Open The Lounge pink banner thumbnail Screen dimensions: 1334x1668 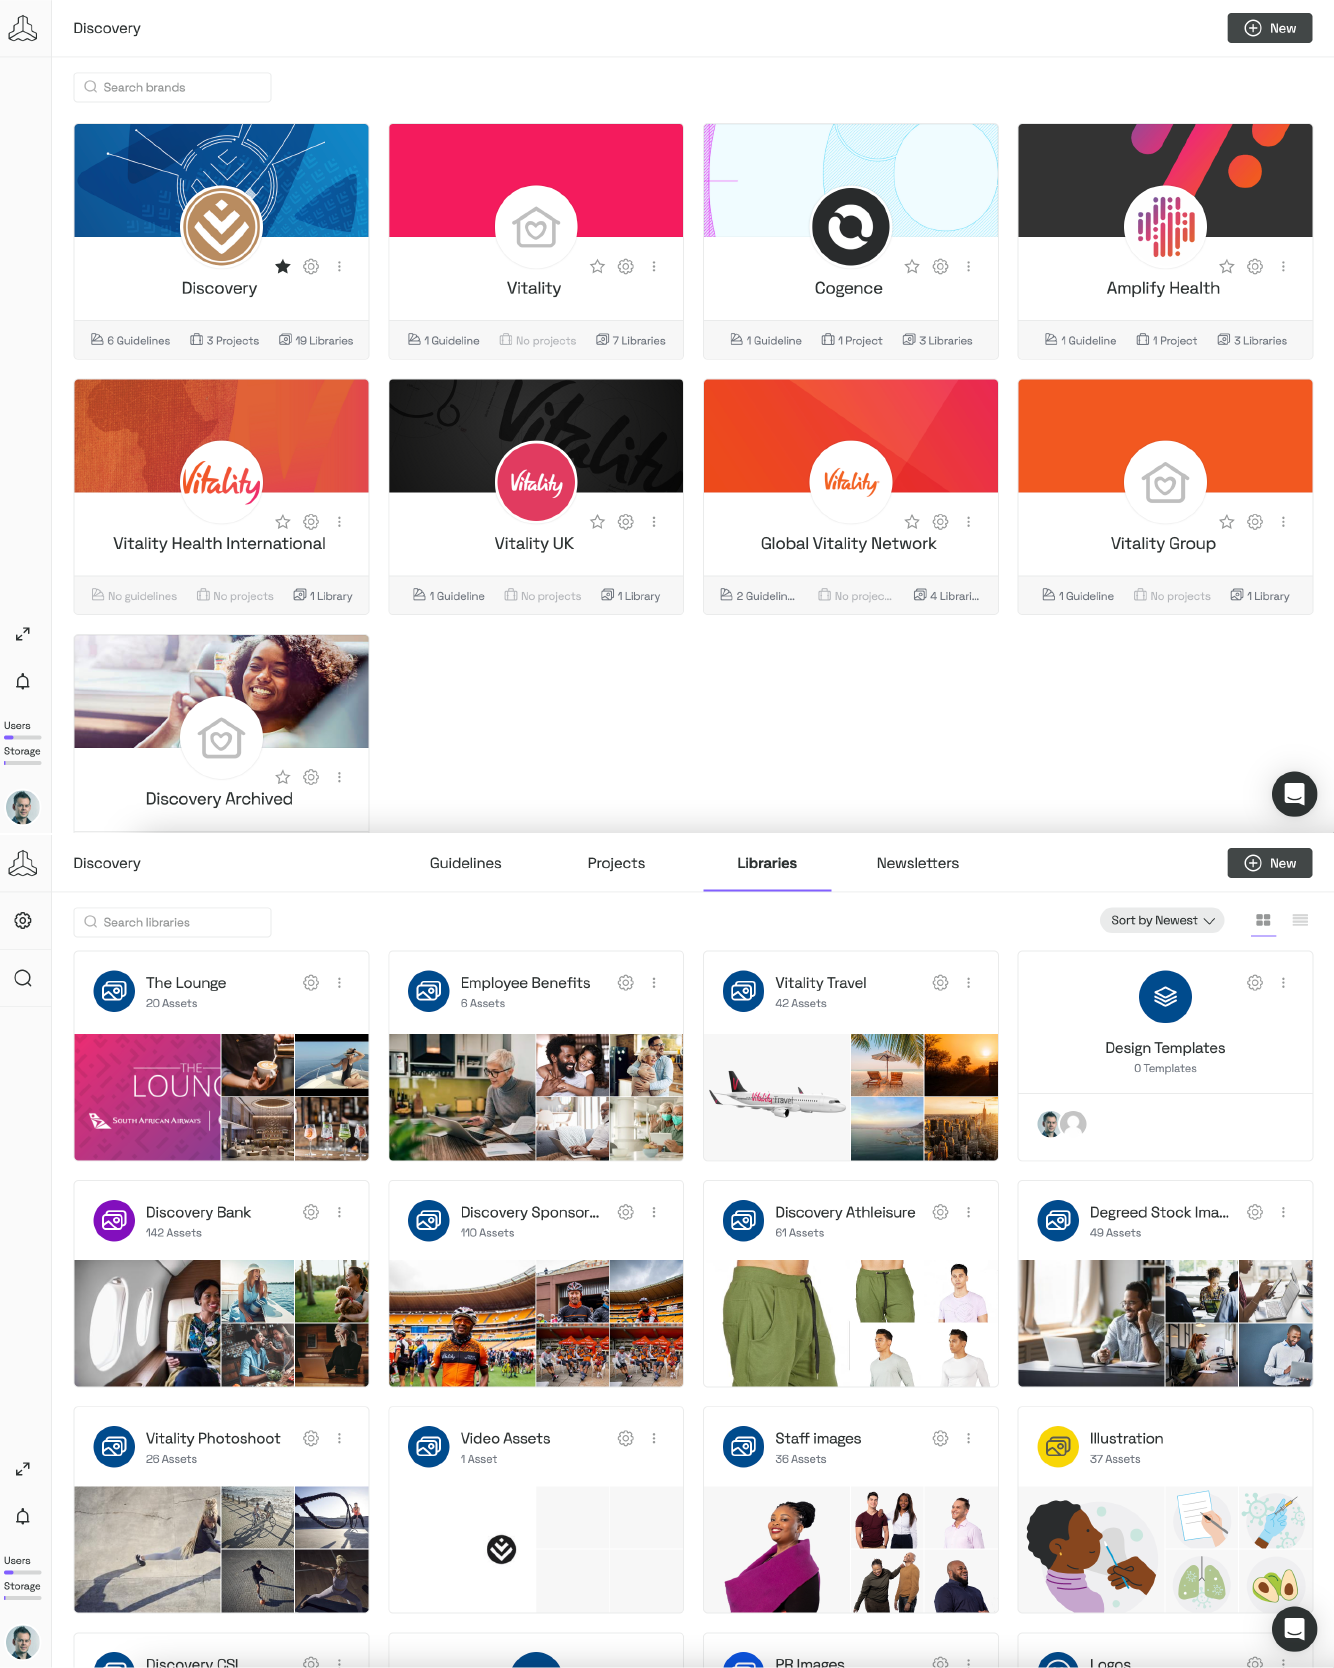[147, 1097]
